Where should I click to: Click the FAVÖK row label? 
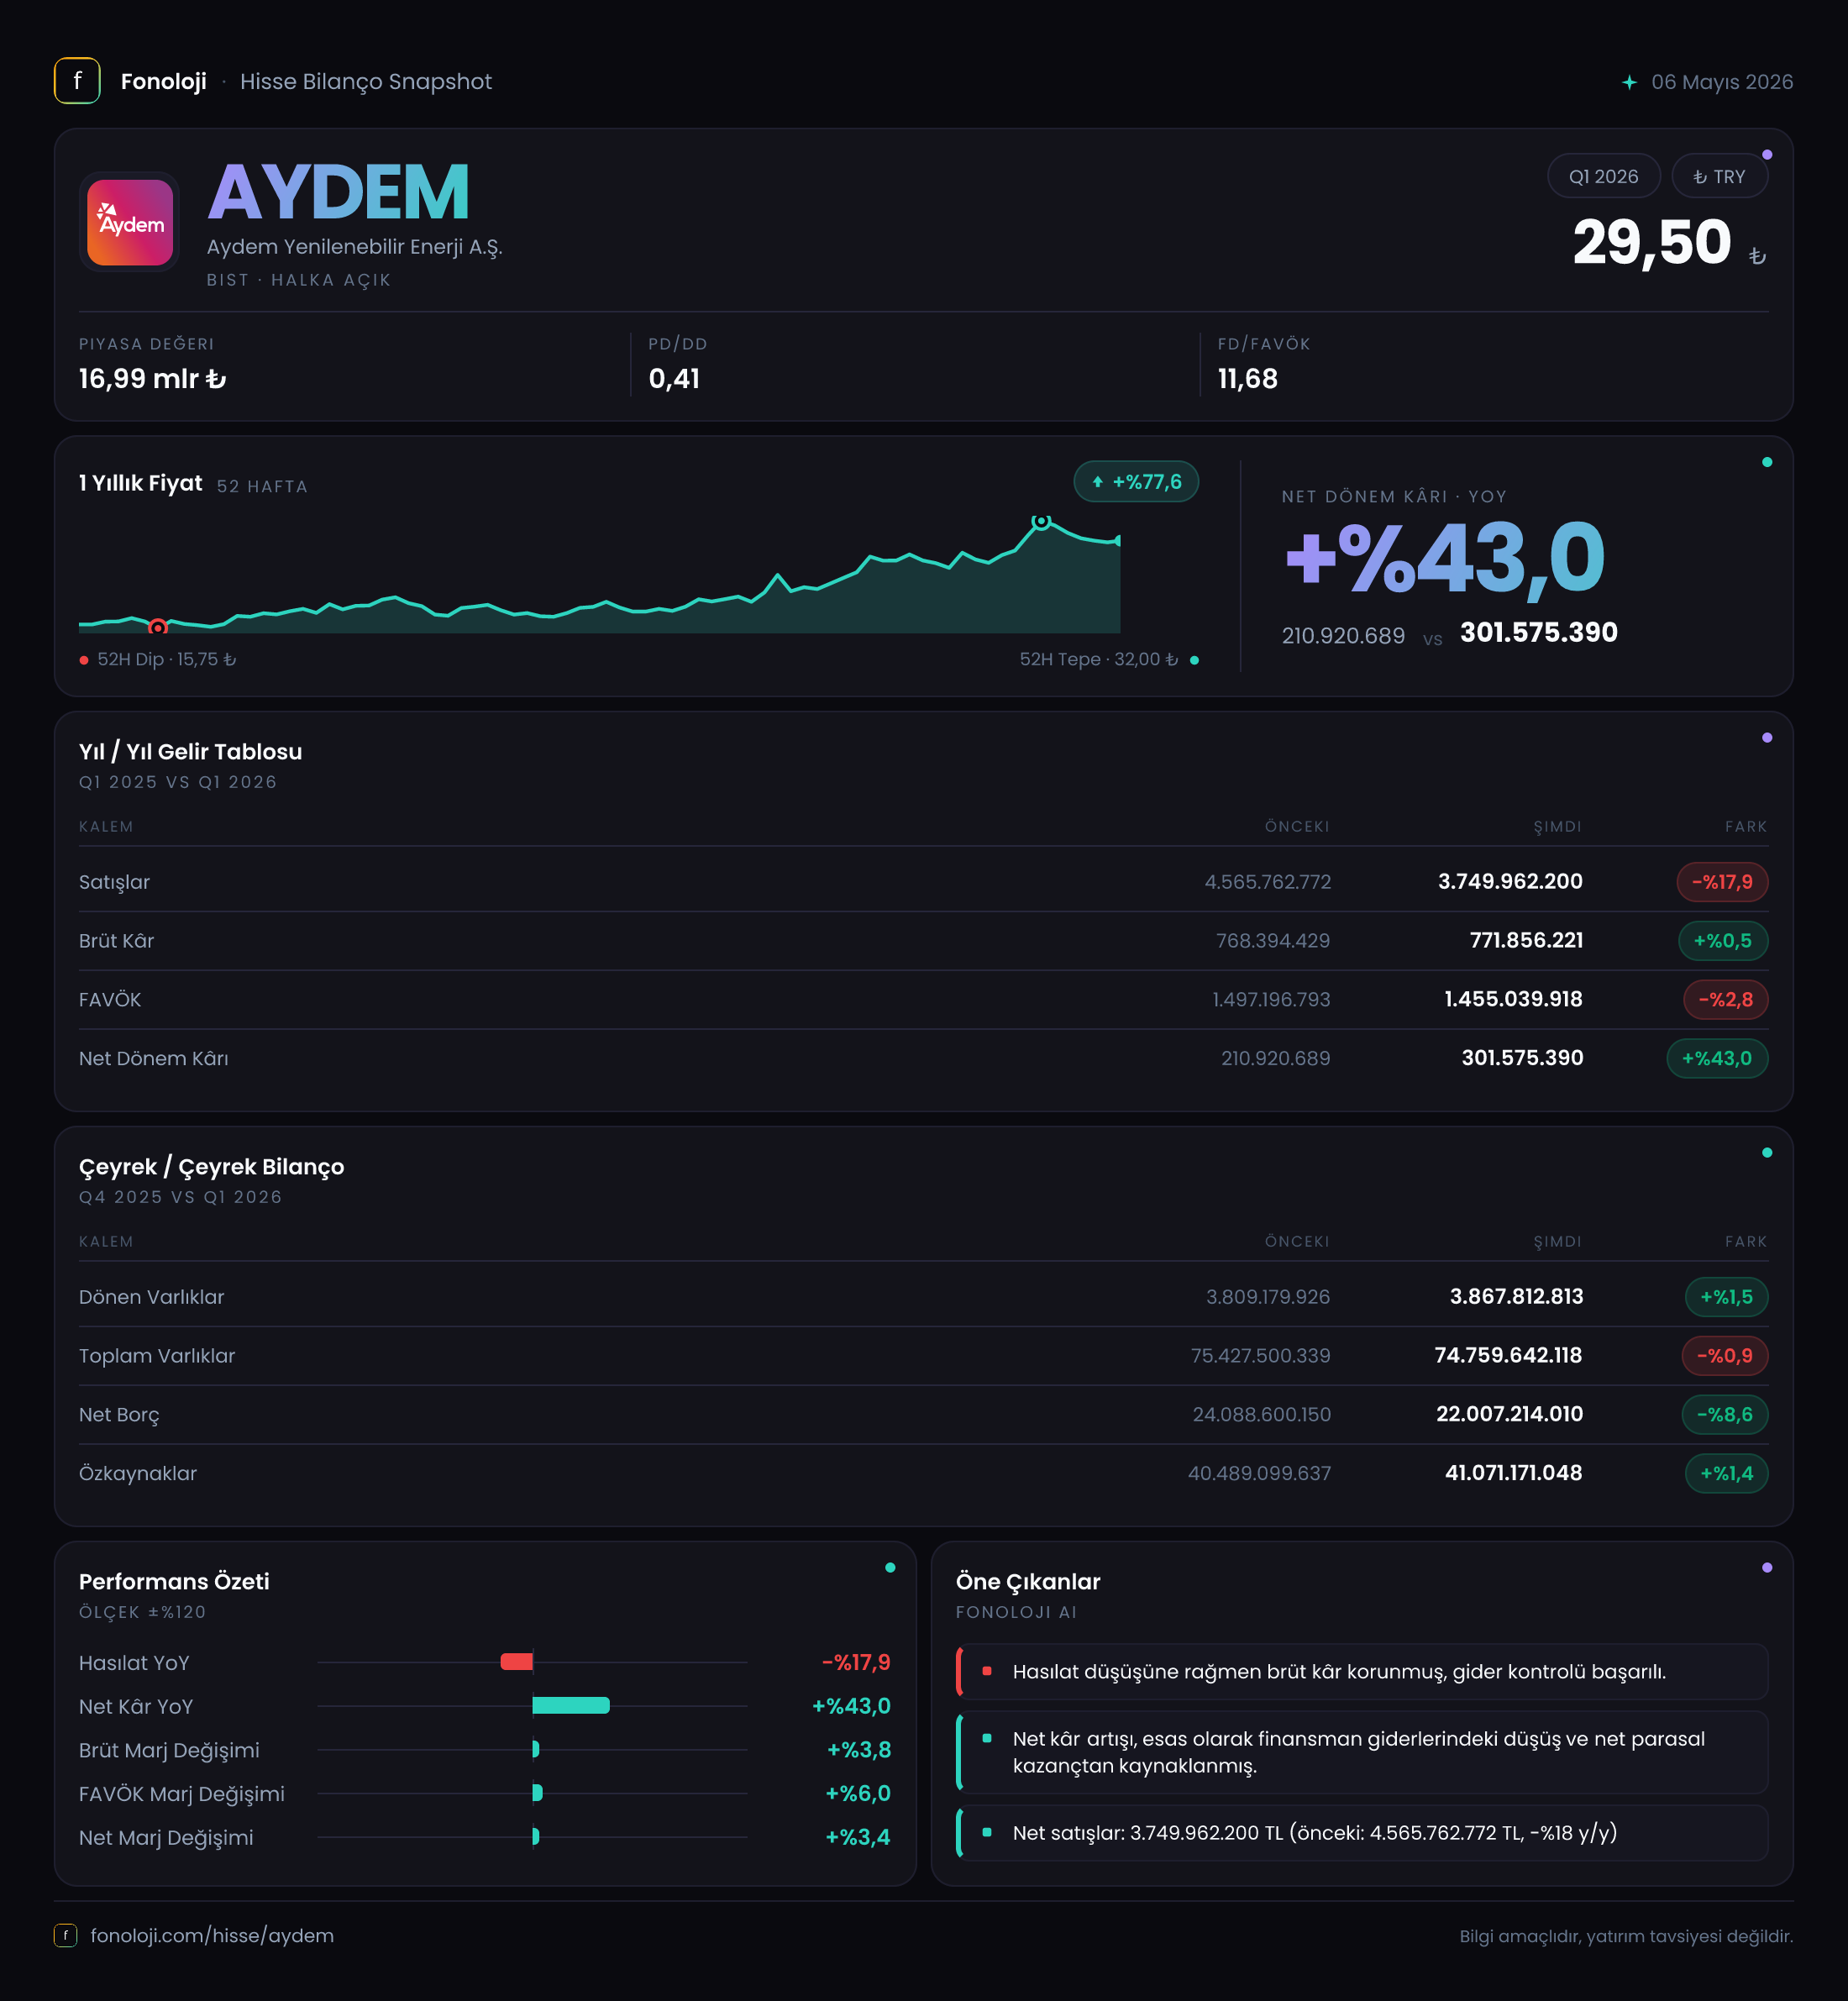point(110,1000)
